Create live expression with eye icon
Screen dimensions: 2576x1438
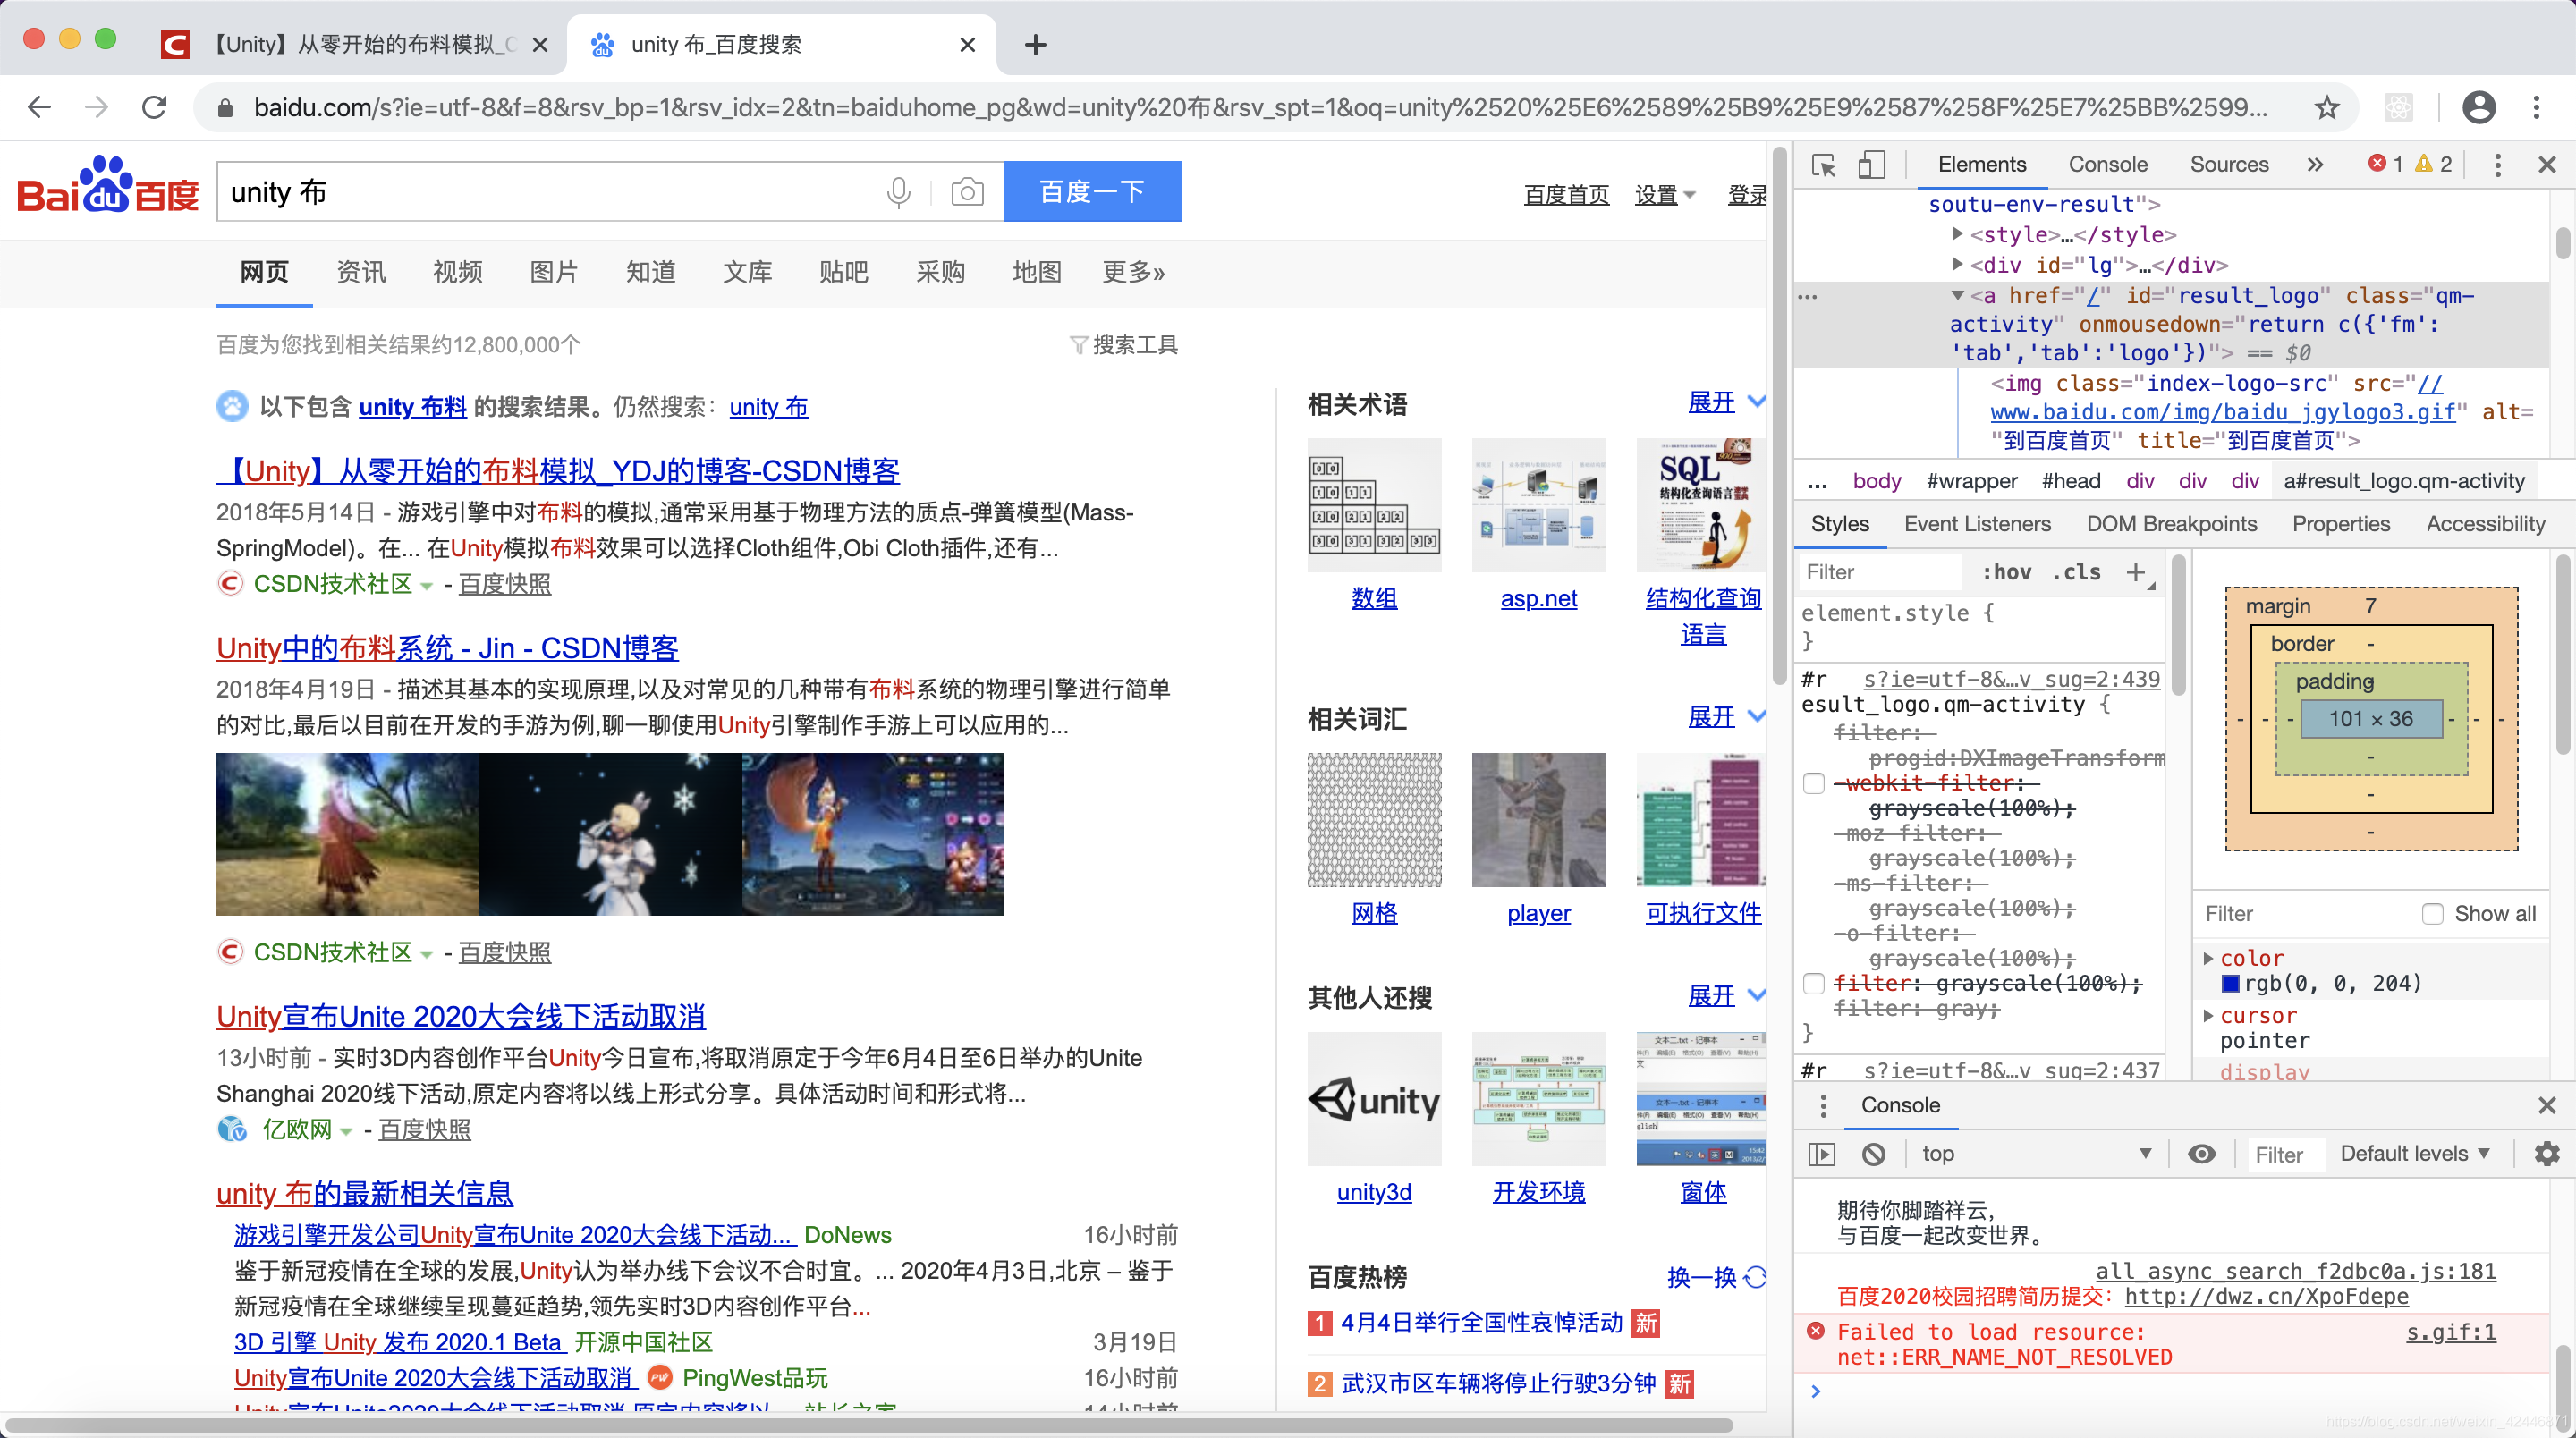[2201, 1154]
